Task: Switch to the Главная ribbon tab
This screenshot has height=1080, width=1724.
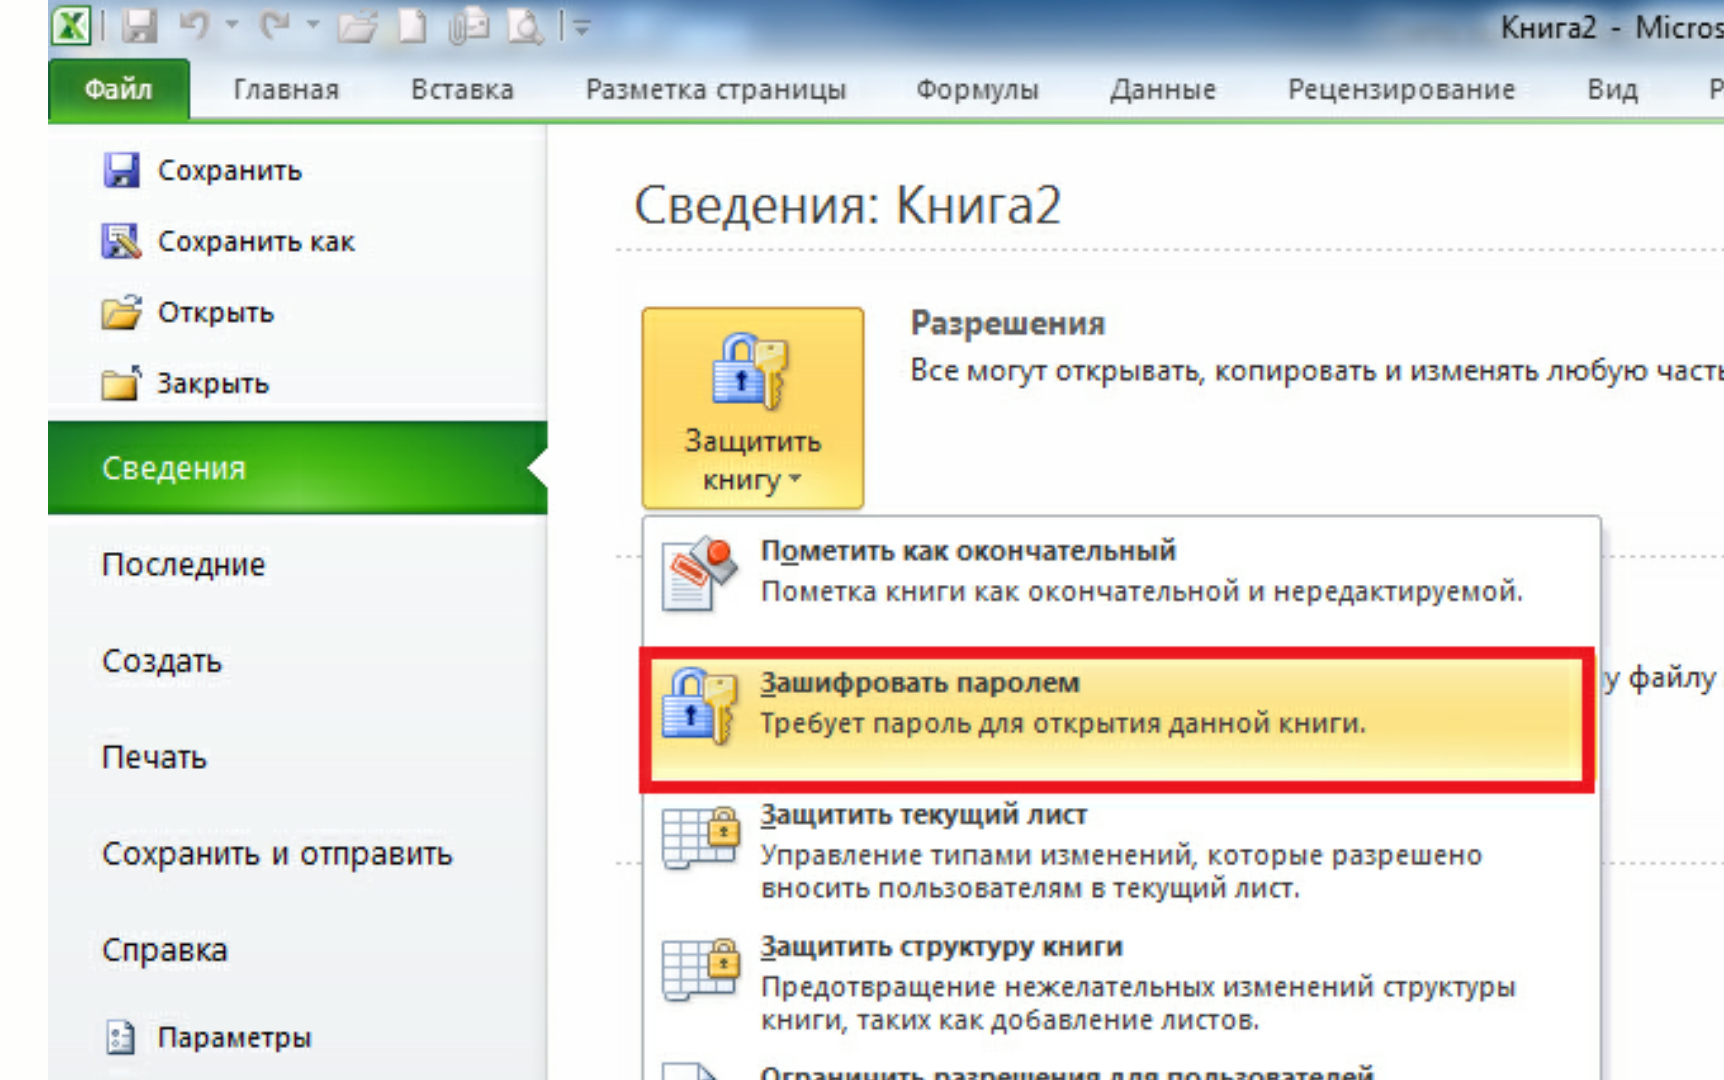Action: pos(286,90)
